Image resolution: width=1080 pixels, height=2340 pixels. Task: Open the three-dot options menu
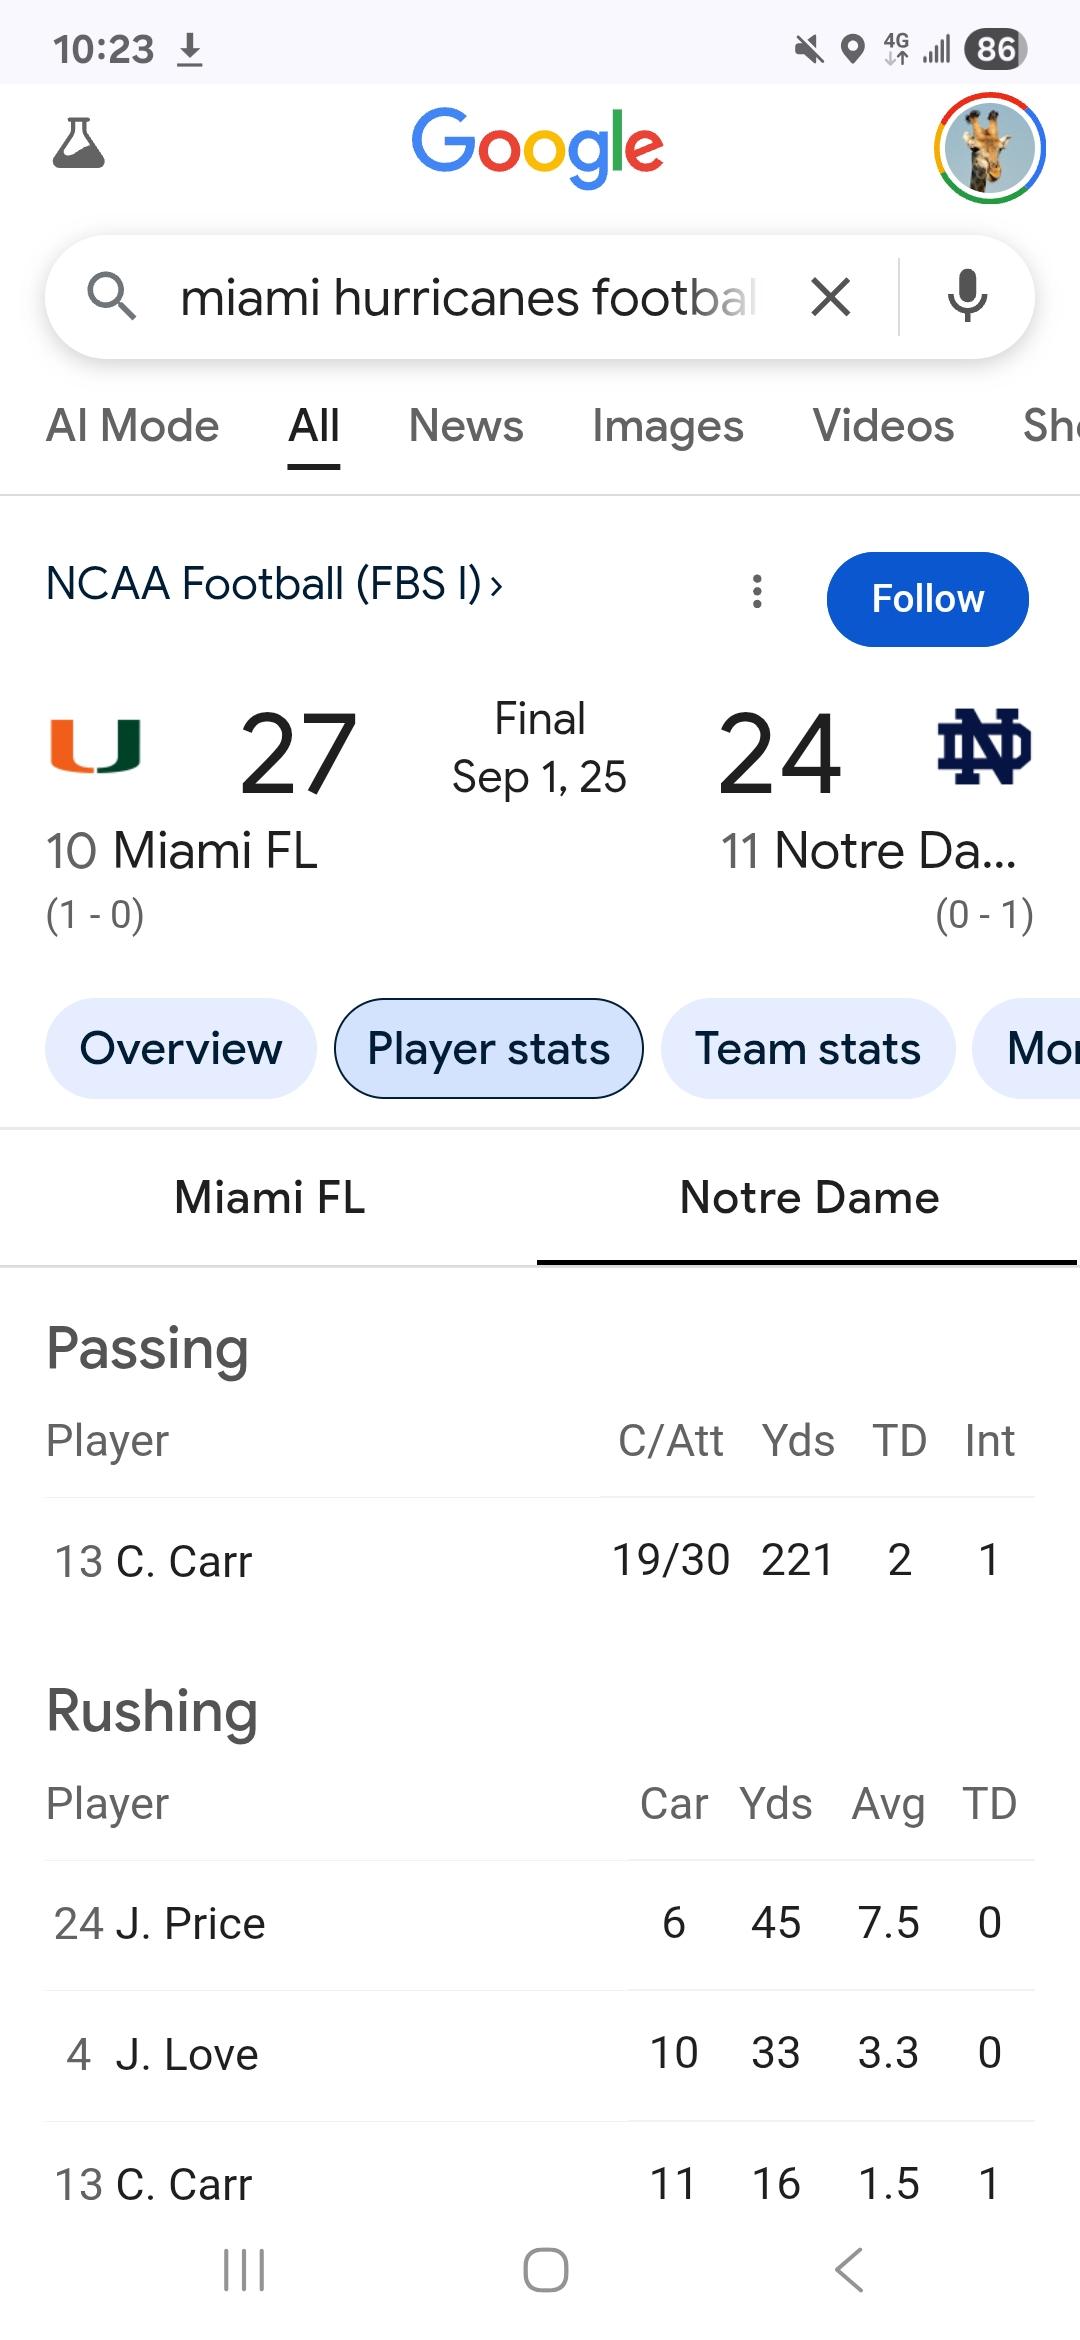[757, 592]
